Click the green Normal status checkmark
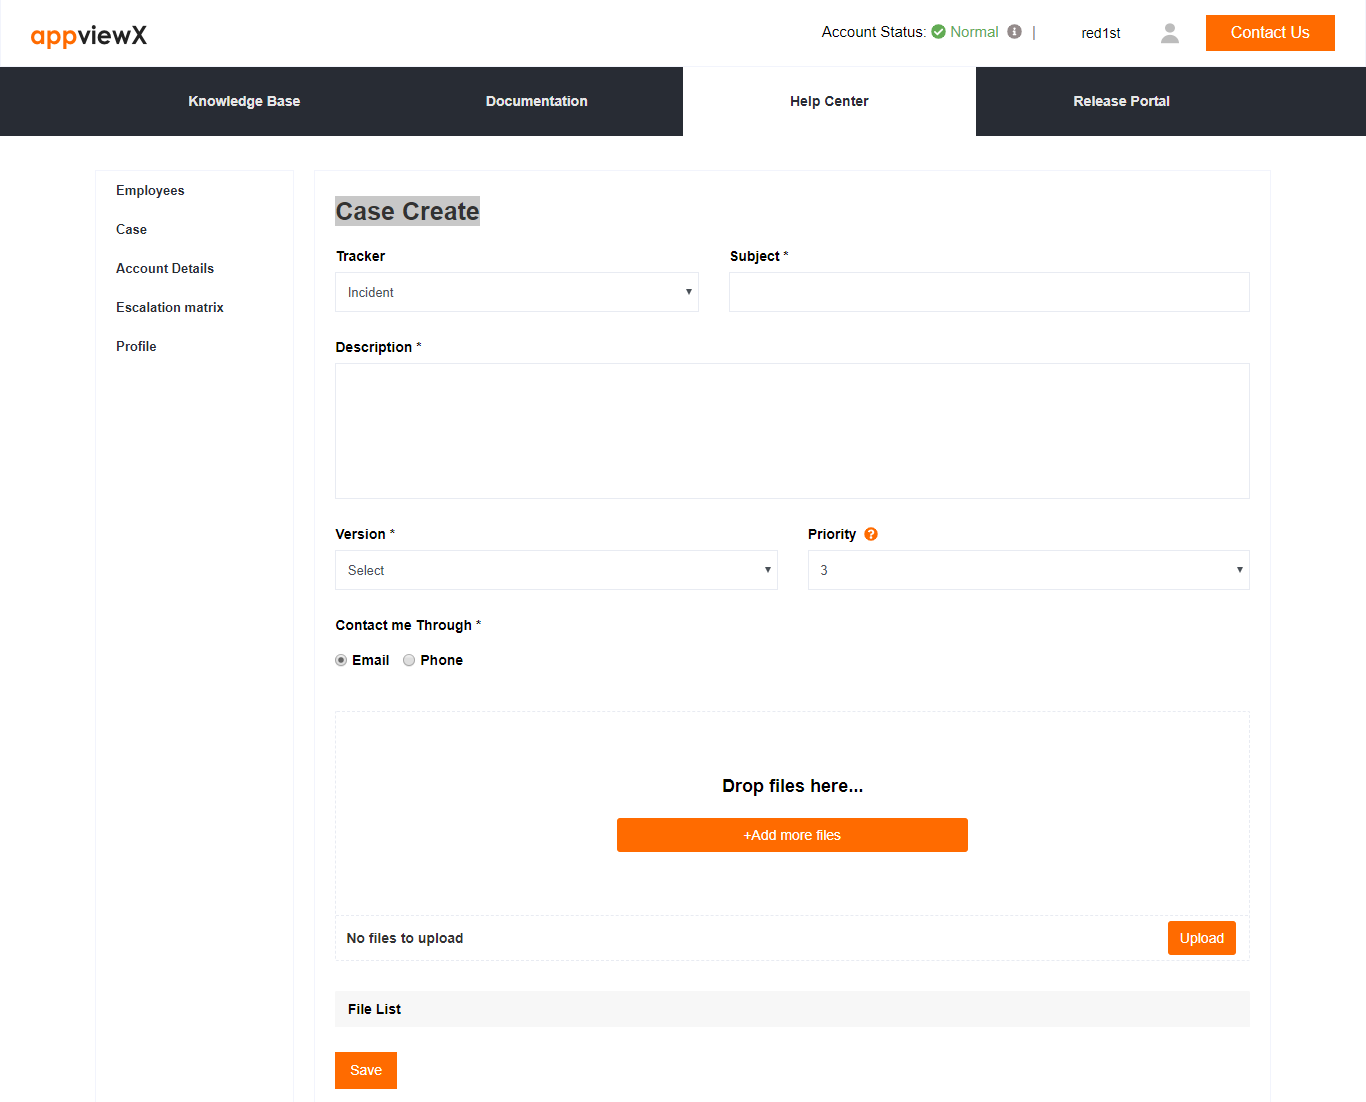The height and width of the screenshot is (1102, 1366). (938, 32)
